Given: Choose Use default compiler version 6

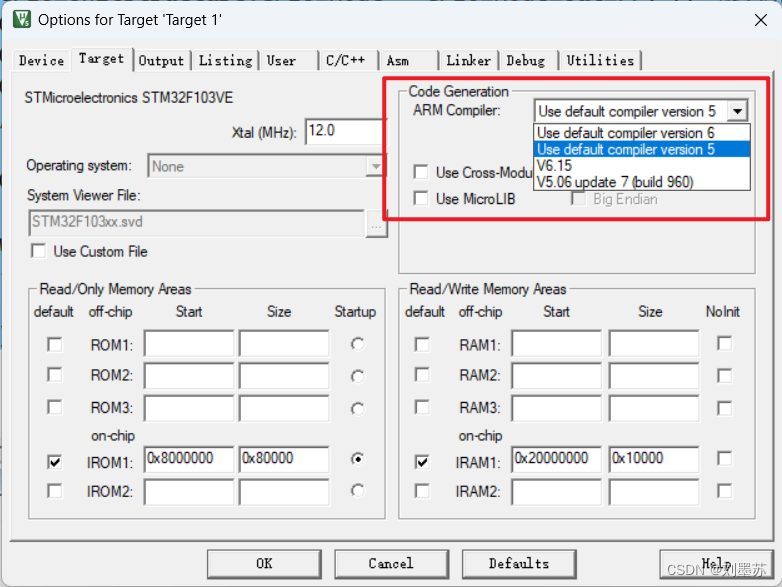Looking at the screenshot, I should tap(641, 133).
